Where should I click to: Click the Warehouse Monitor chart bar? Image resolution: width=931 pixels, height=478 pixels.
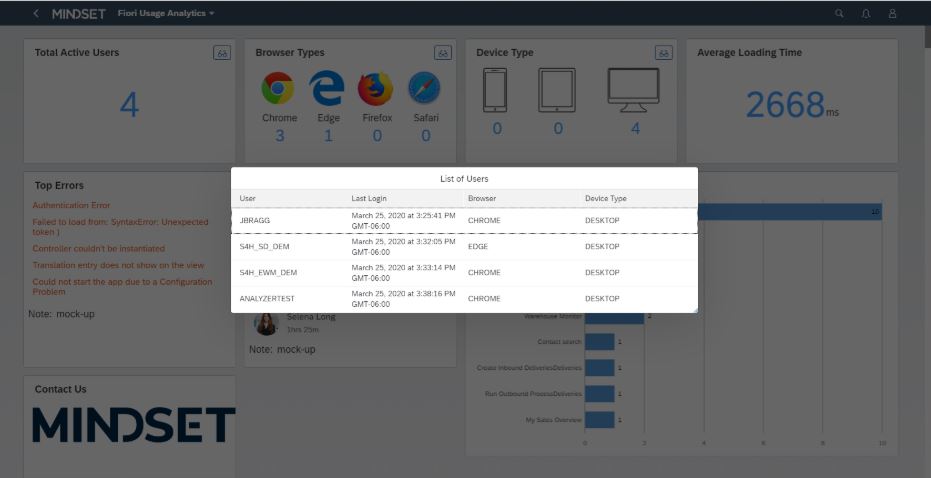click(615, 316)
